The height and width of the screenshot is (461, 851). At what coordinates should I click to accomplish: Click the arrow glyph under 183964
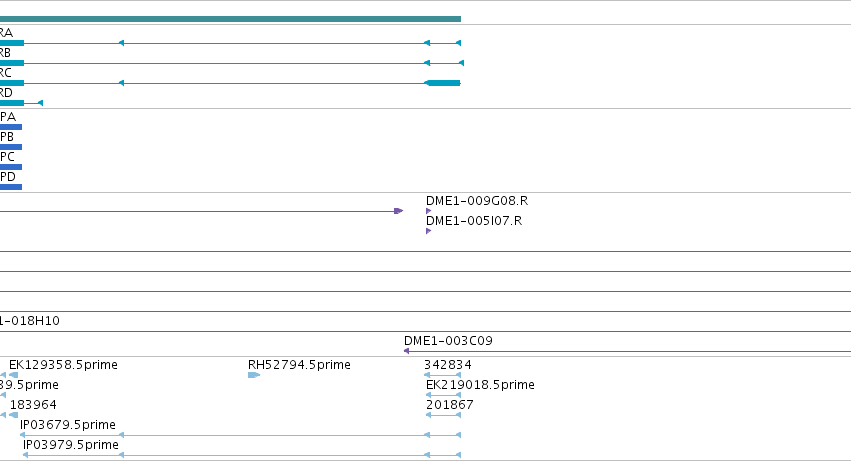click(x=14, y=415)
